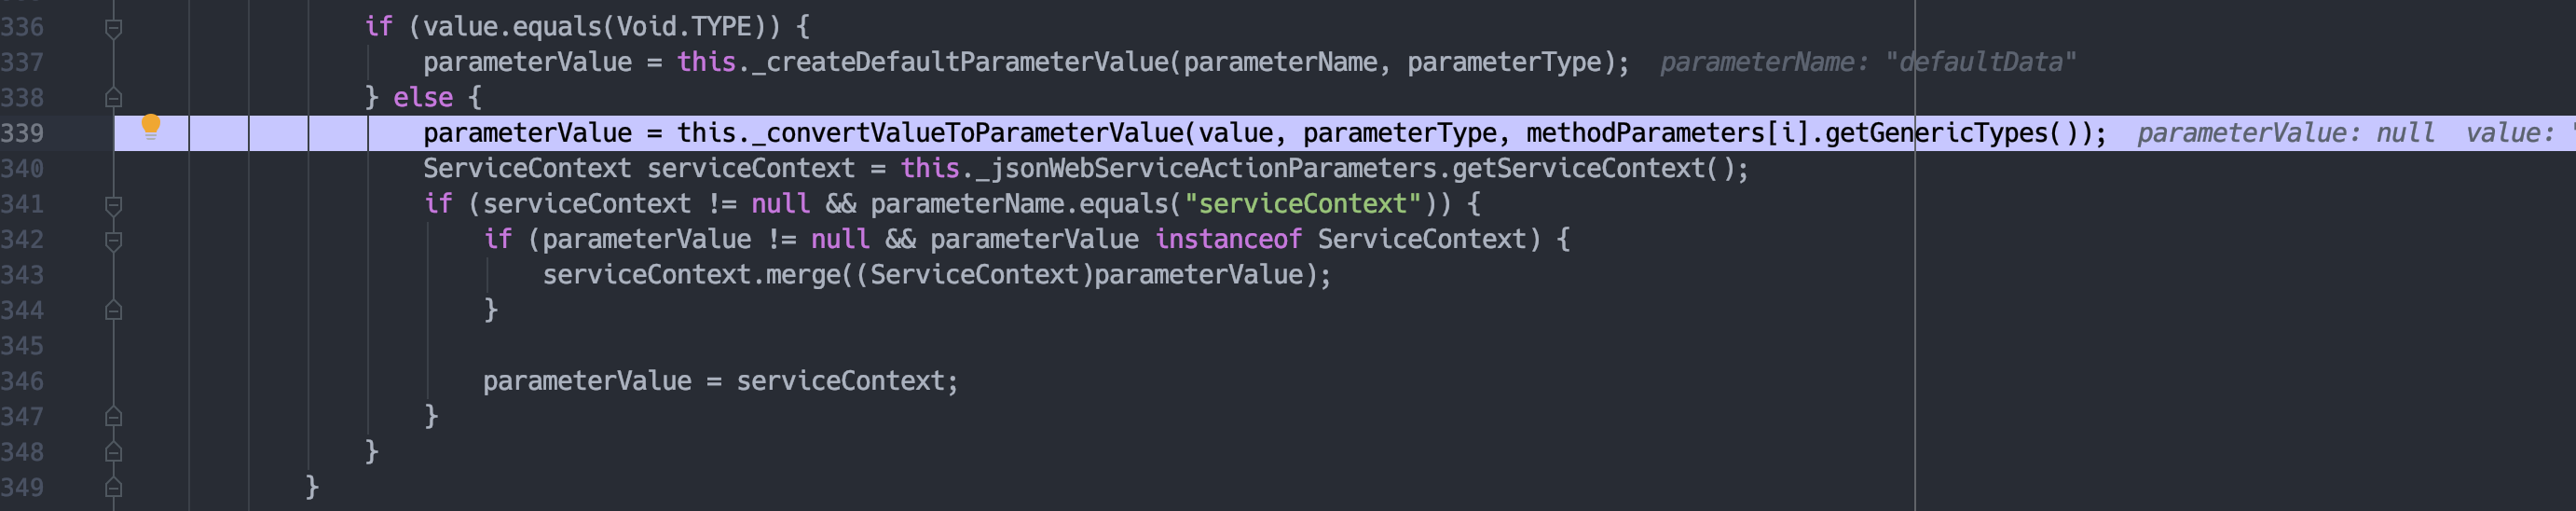Collapse the serviceContext null-check block at line 341

pyautogui.click(x=114, y=205)
